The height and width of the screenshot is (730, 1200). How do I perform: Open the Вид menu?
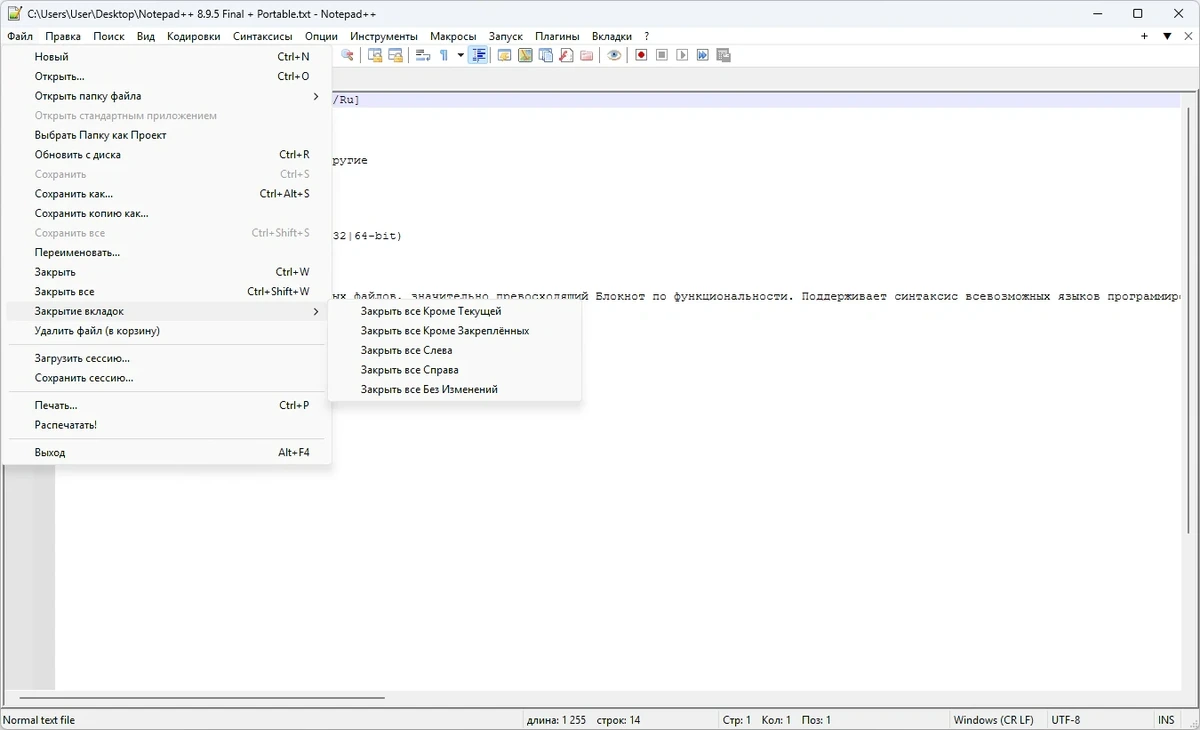click(146, 36)
